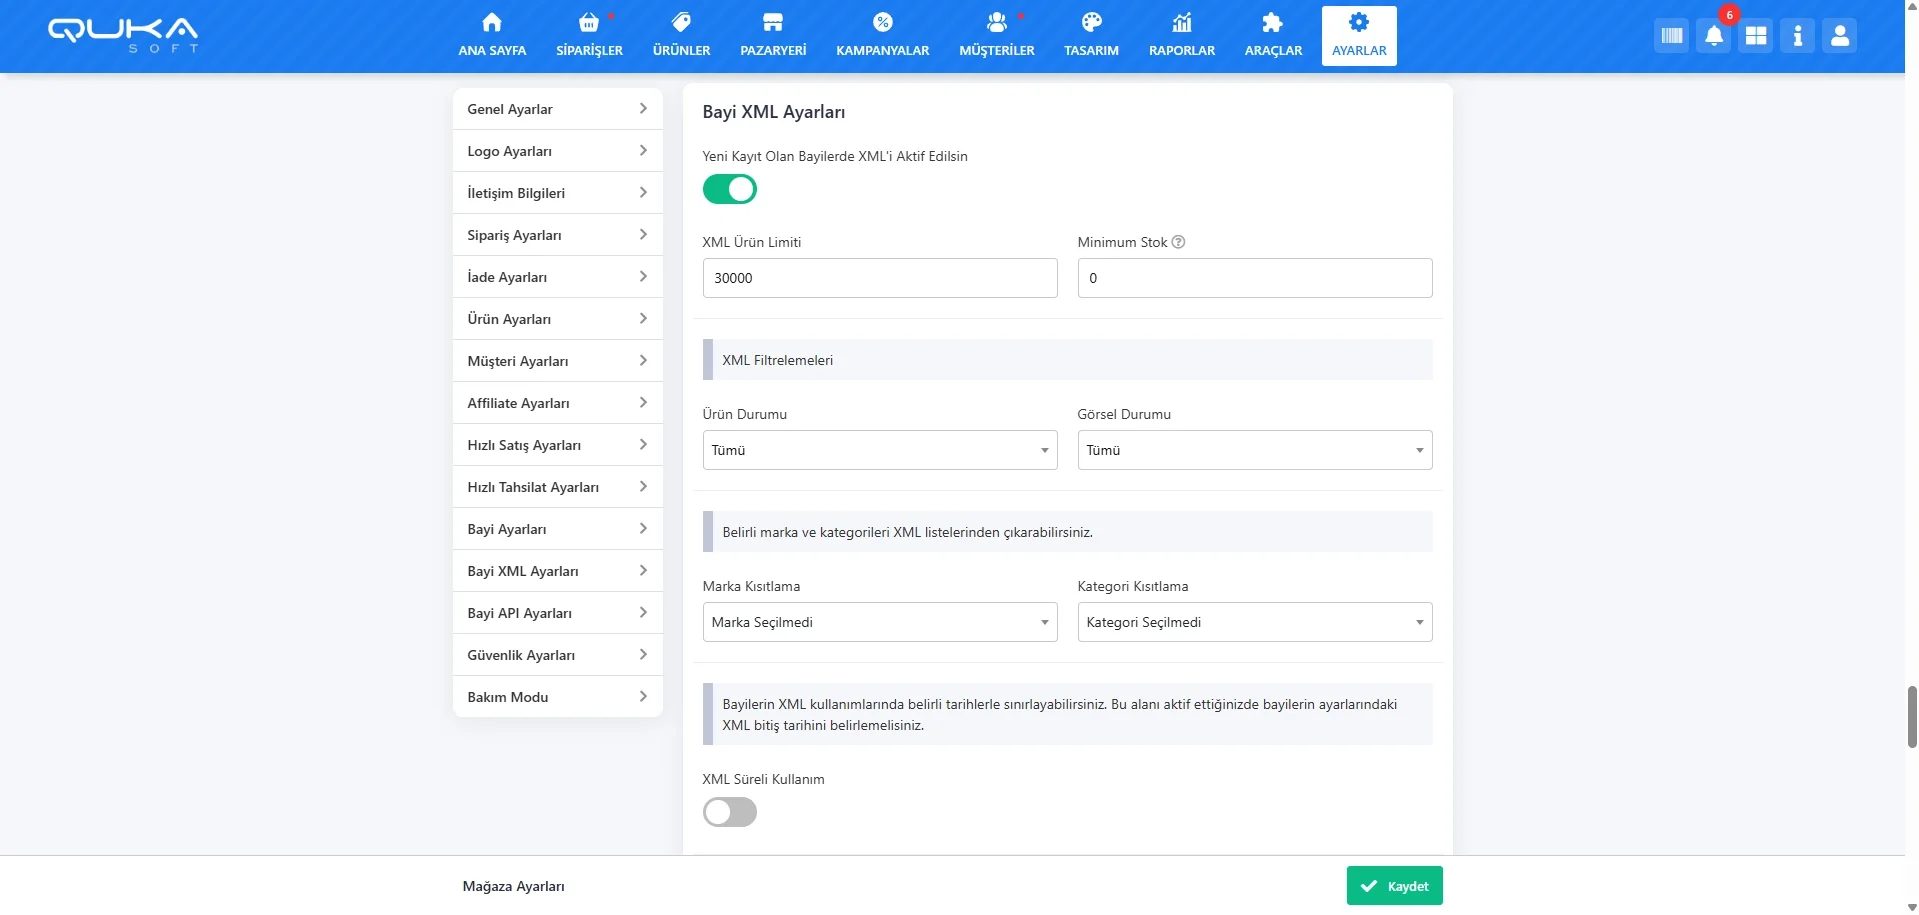Open the Marka Kısıtlama selector
Image resolution: width=1919 pixels, height=915 pixels.
(x=879, y=622)
